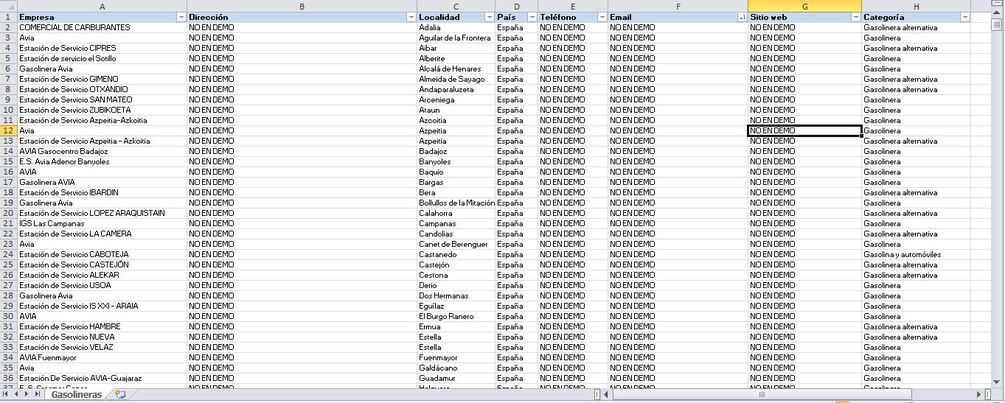
Task: Open the País column filter dropdown
Action: tap(532, 17)
